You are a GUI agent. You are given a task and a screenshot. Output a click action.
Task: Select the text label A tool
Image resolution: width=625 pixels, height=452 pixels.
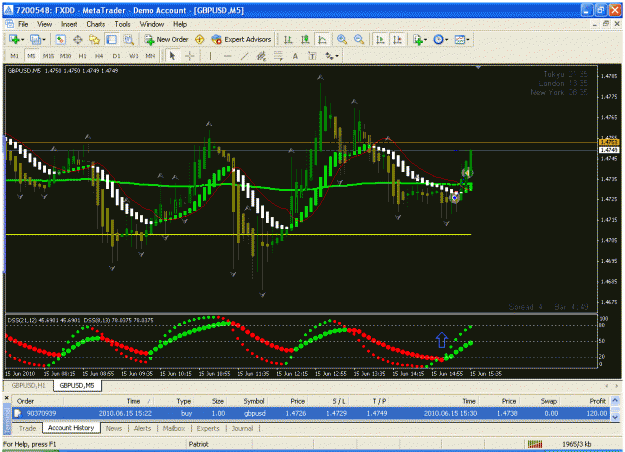click(x=295, y=56)
